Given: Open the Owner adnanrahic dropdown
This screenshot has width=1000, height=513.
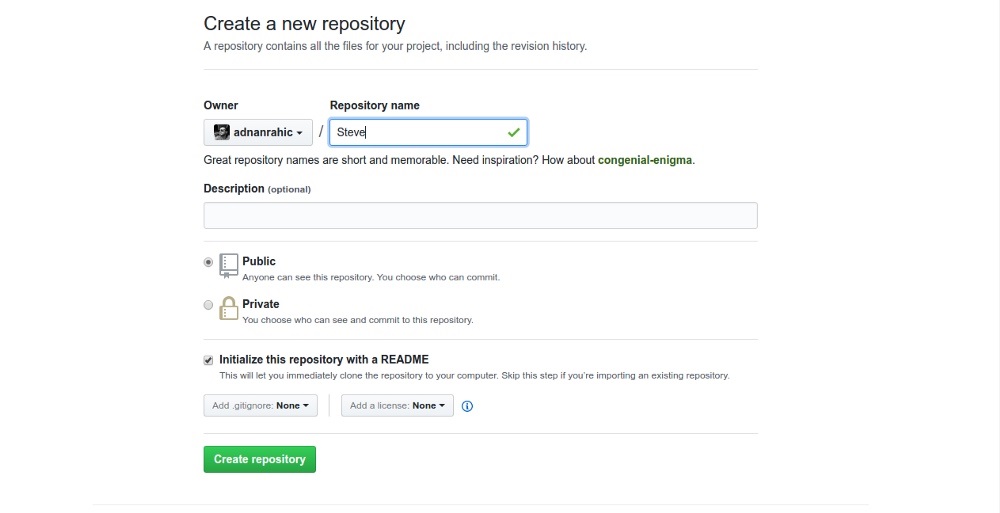Looking at the screenshot, I should click(258, 132).
